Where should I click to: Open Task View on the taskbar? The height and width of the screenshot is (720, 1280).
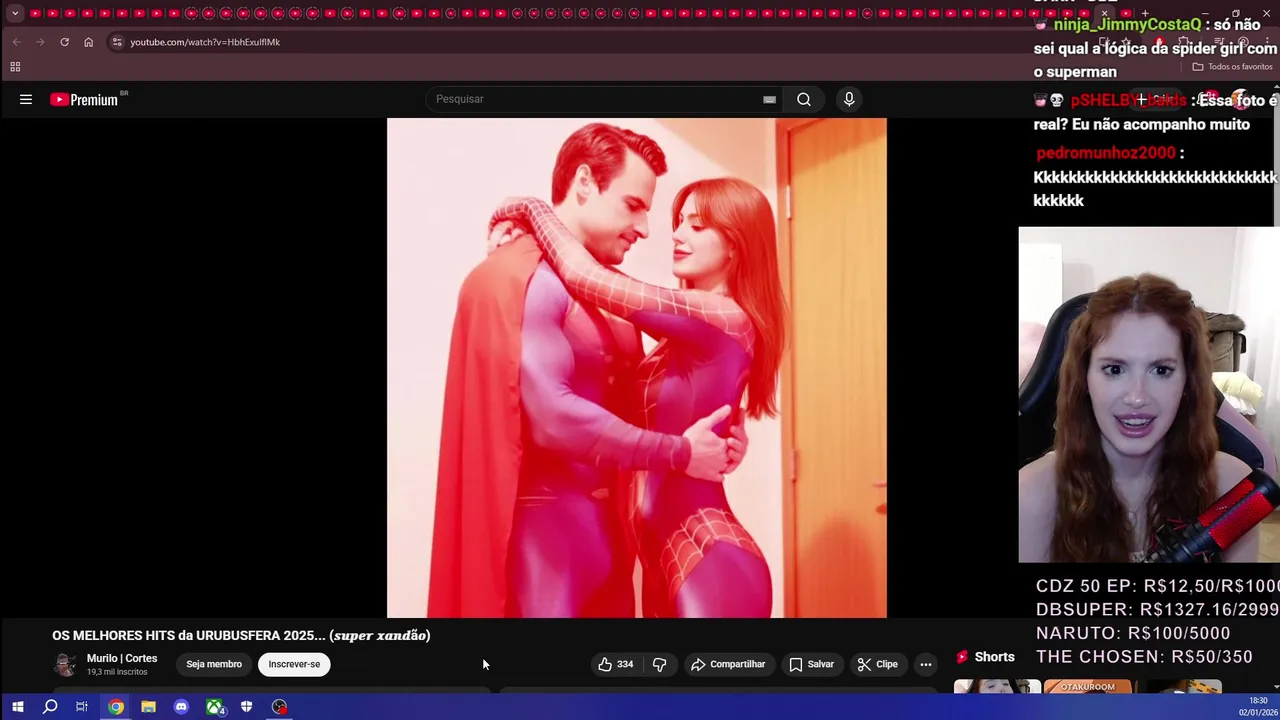point(82,707)
